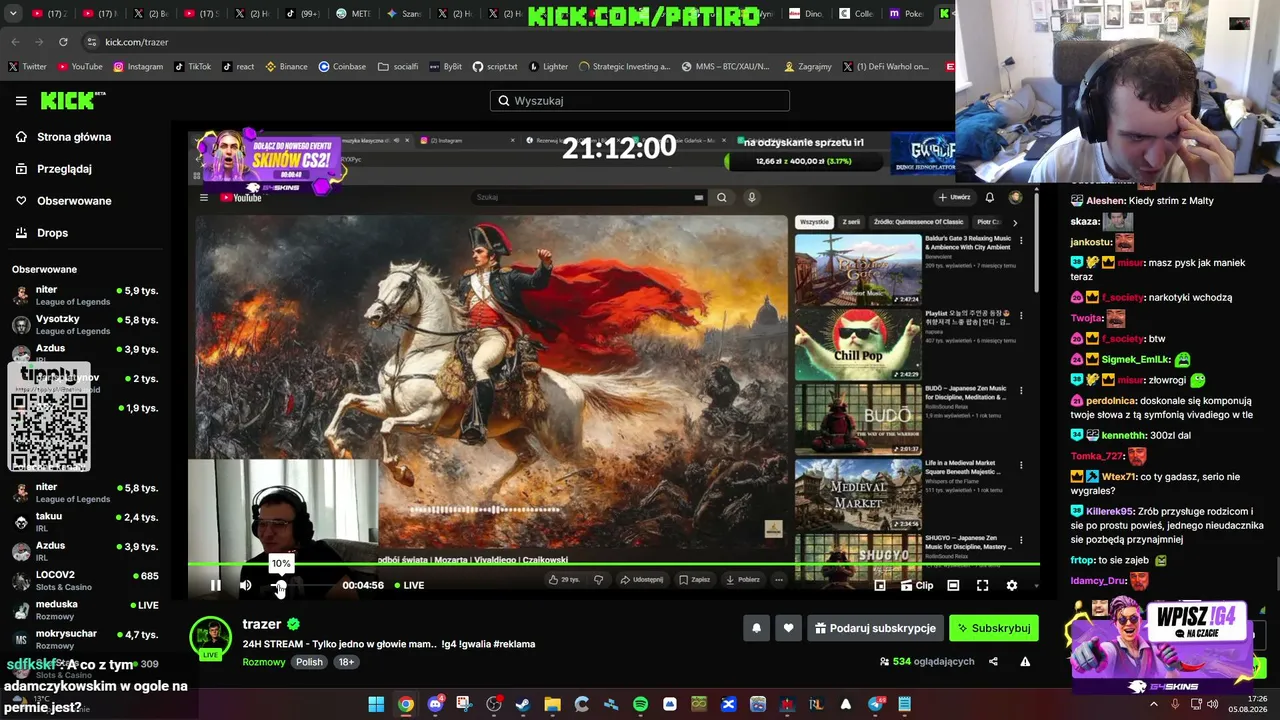The image size is (1280, 720).
Task: Open the YouTube bookmark
Action: click(x=80, y=67)
